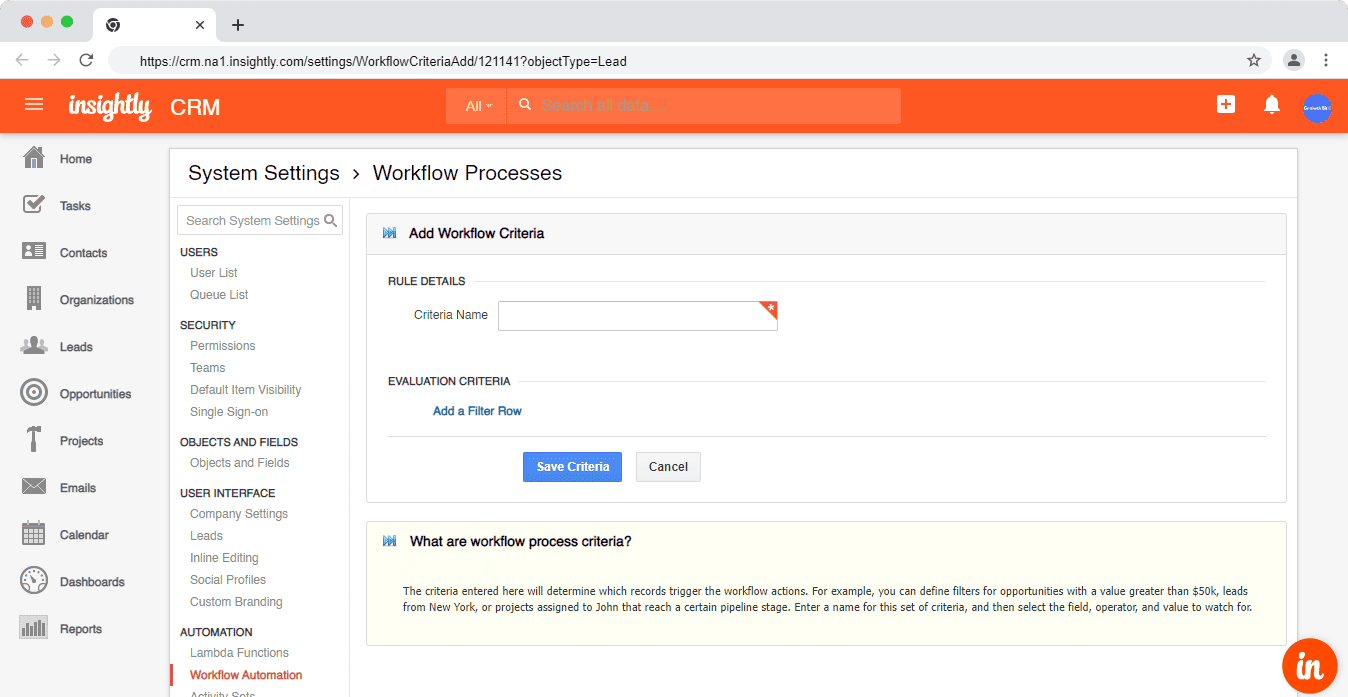
Task: Open notifications via the bell icon
Action: [x=1272, y=104]
